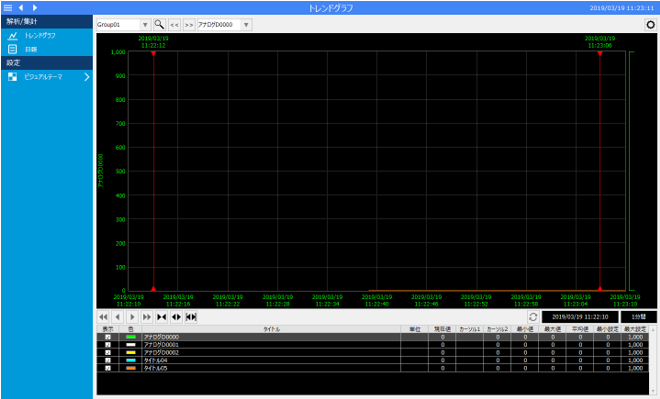
Task: Click the previous pen << button
Action: coord(174,25)
